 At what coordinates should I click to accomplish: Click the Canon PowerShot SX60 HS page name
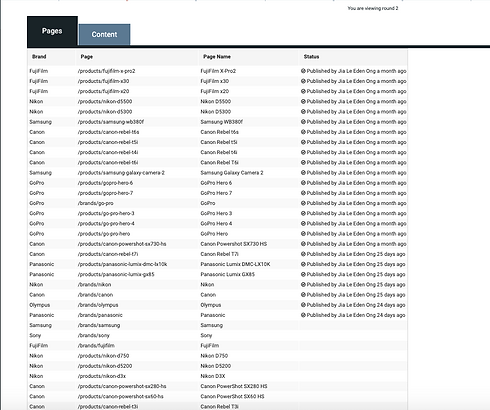pyautogui.click(x=232, y=396)
